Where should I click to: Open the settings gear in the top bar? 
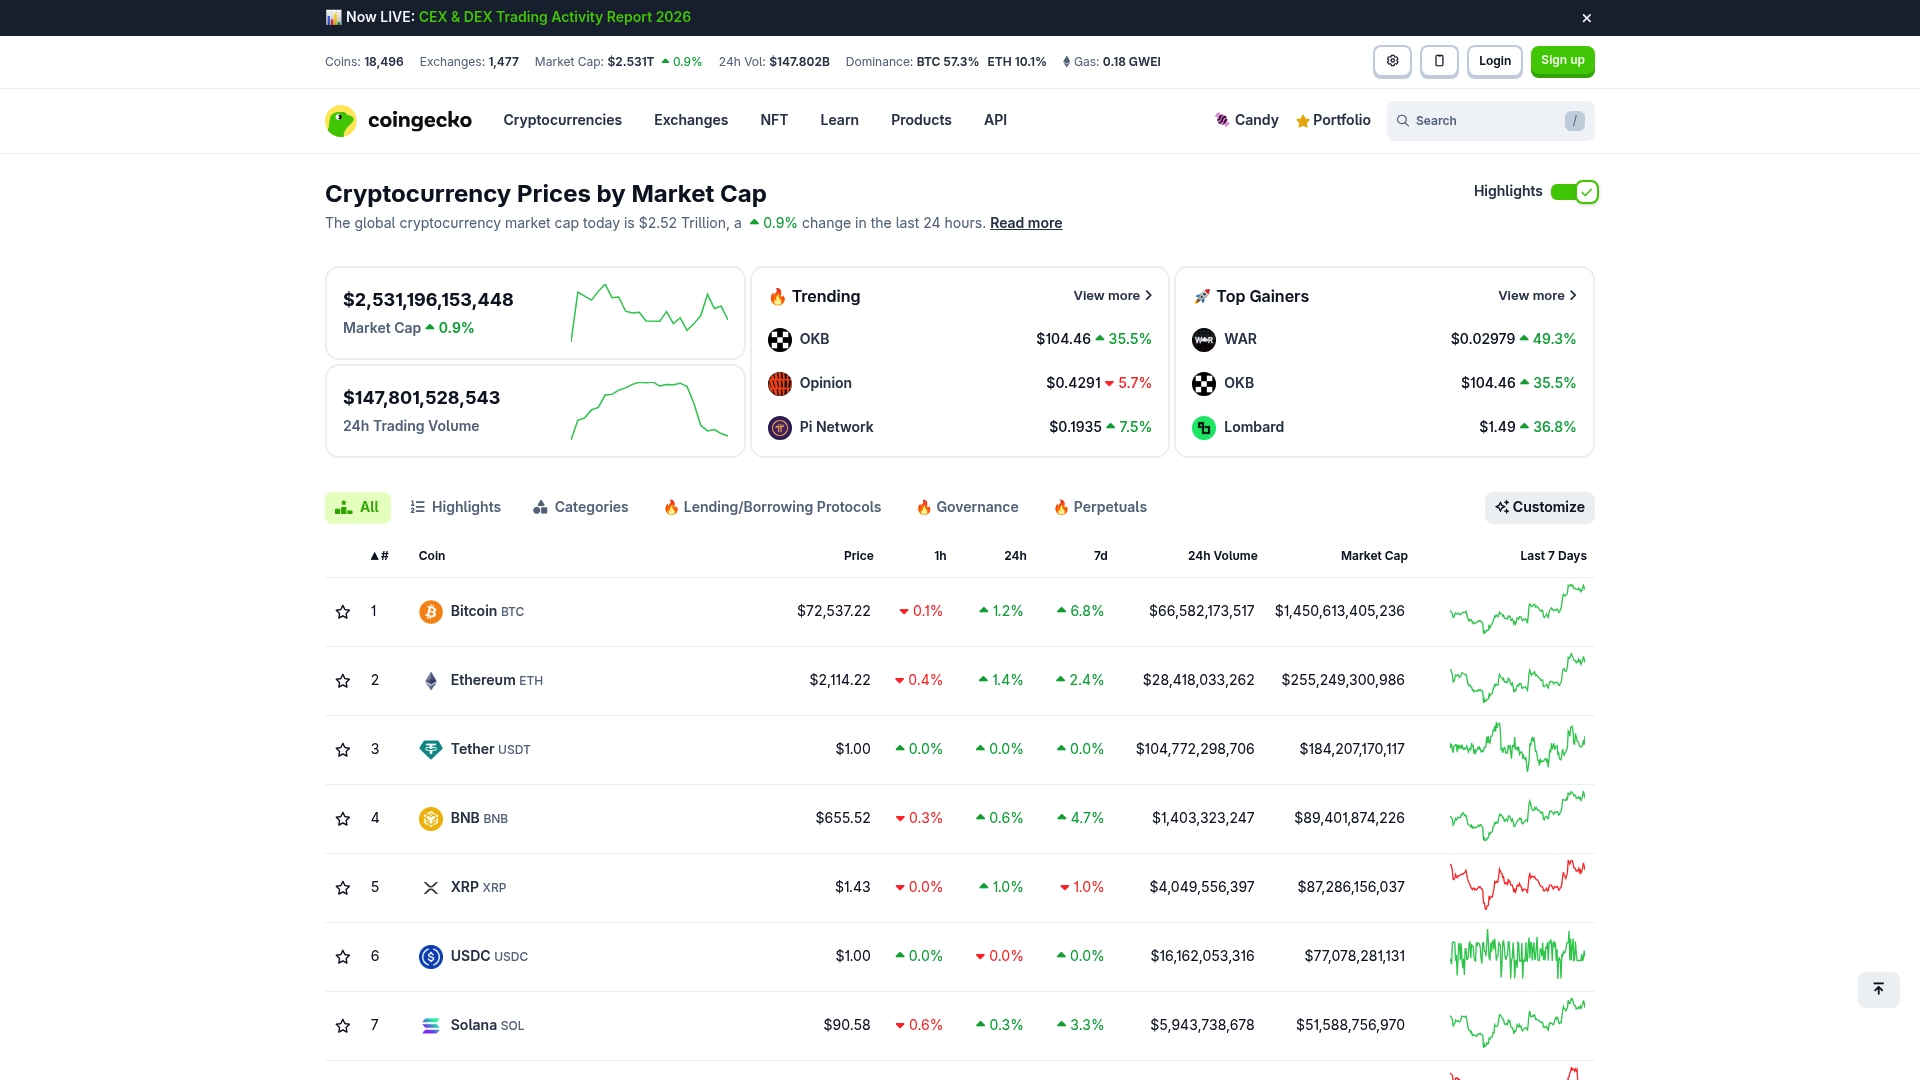click(x=1392, y=61)
